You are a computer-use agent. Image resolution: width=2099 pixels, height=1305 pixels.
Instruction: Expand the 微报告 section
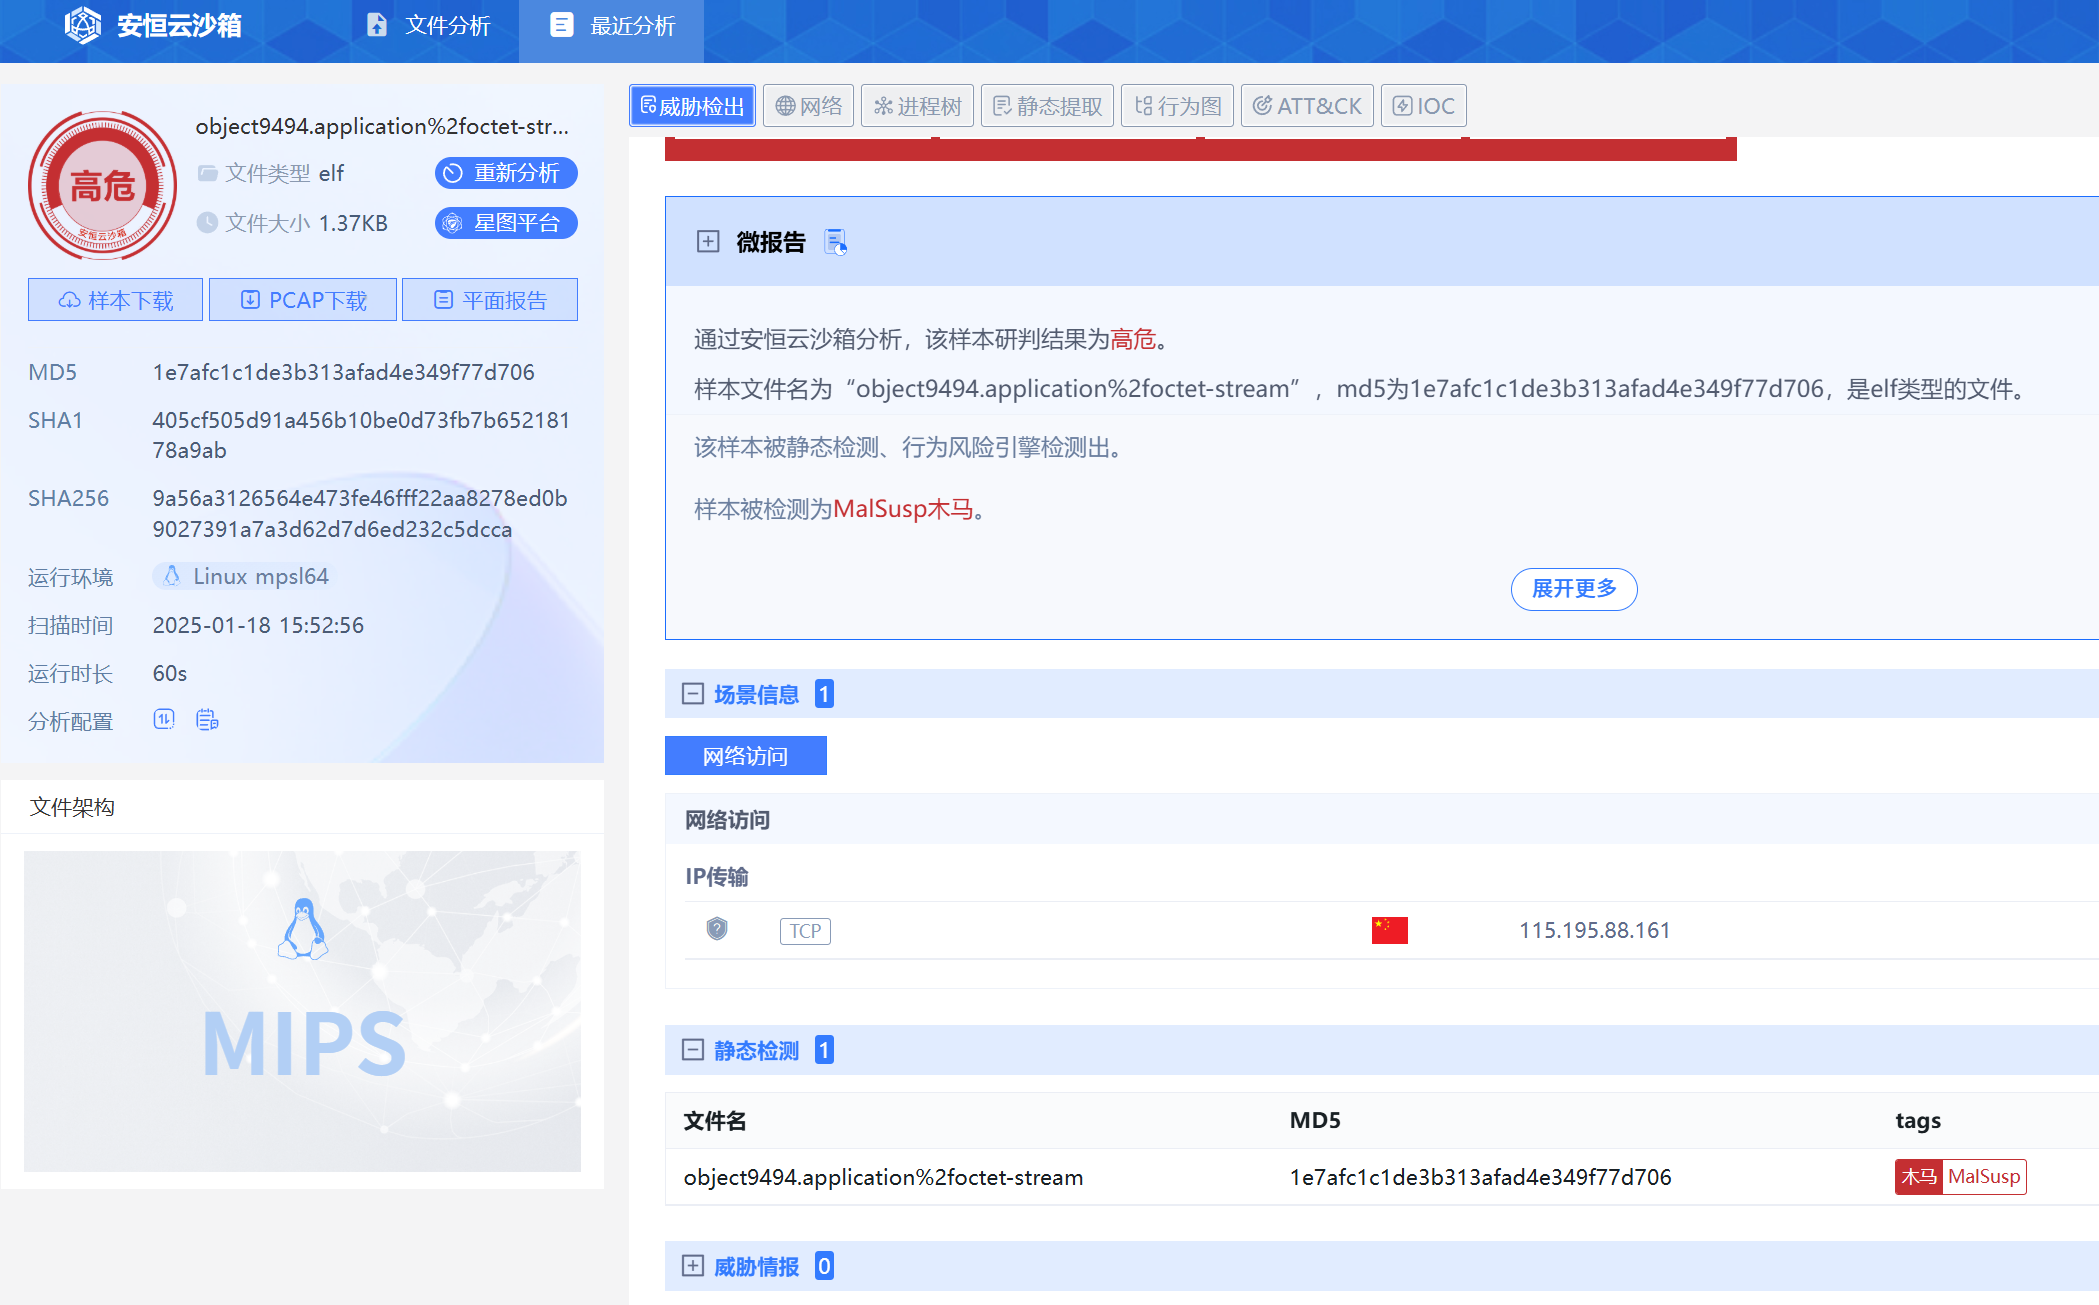pyautogui.click(x=708, y=242)
